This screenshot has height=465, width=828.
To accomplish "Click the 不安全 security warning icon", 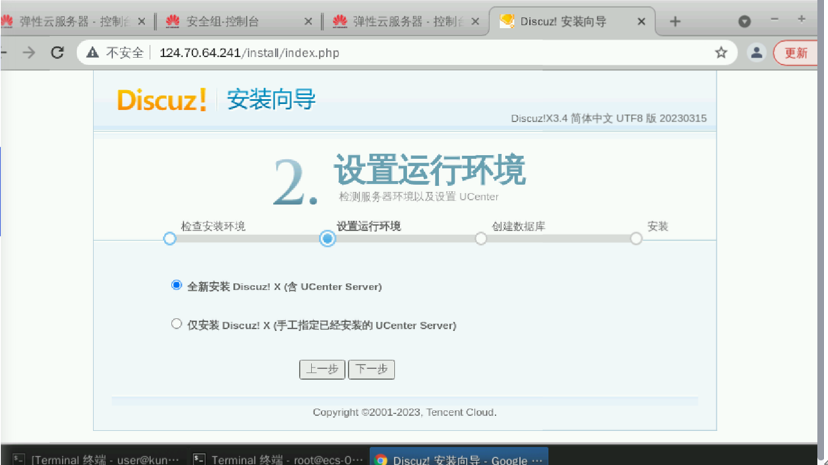I will point(93,53).
